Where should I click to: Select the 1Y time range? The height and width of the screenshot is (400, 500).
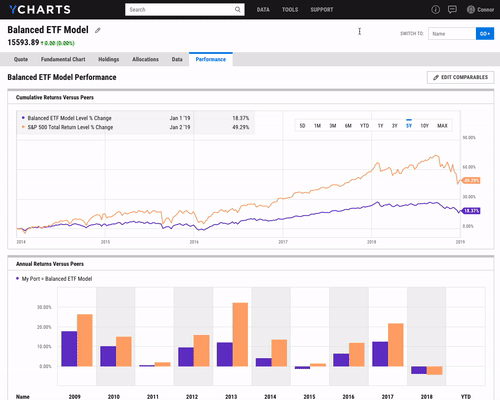click(380, 126)
